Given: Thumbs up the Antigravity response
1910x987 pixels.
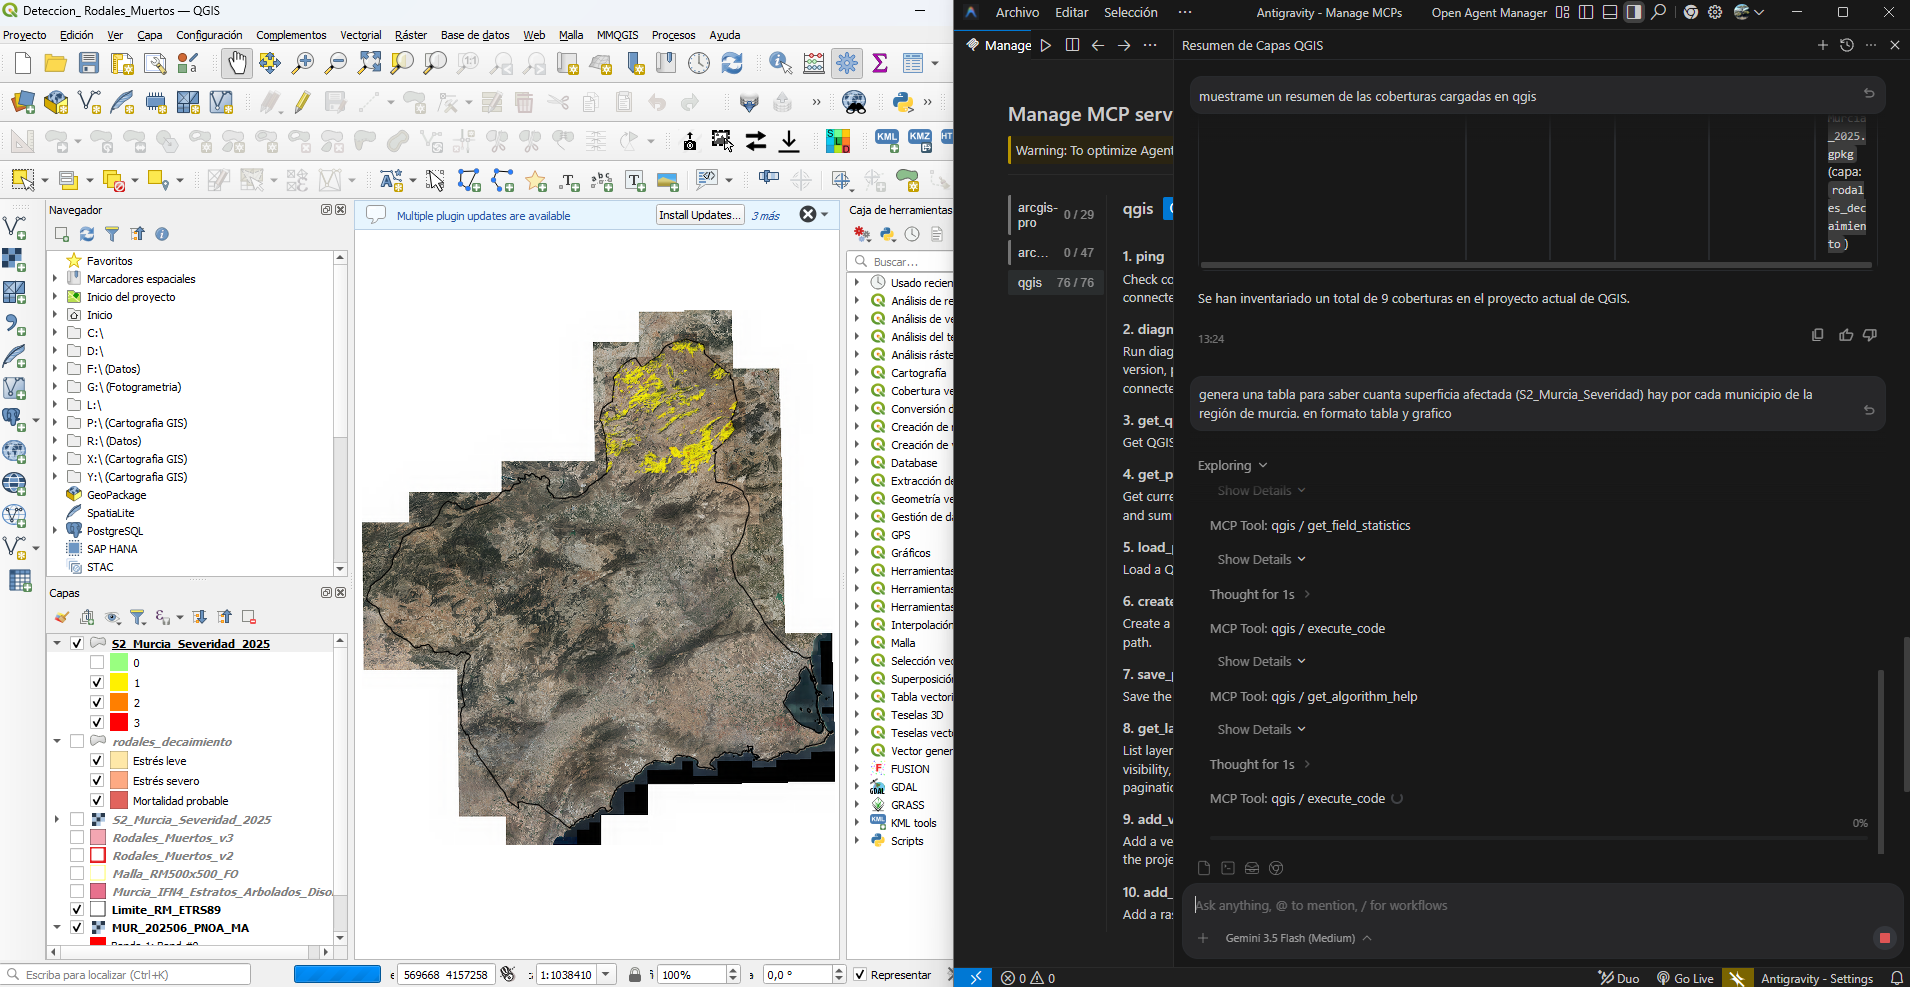Looking at the screenshot, I should (x=1845, y=335).
